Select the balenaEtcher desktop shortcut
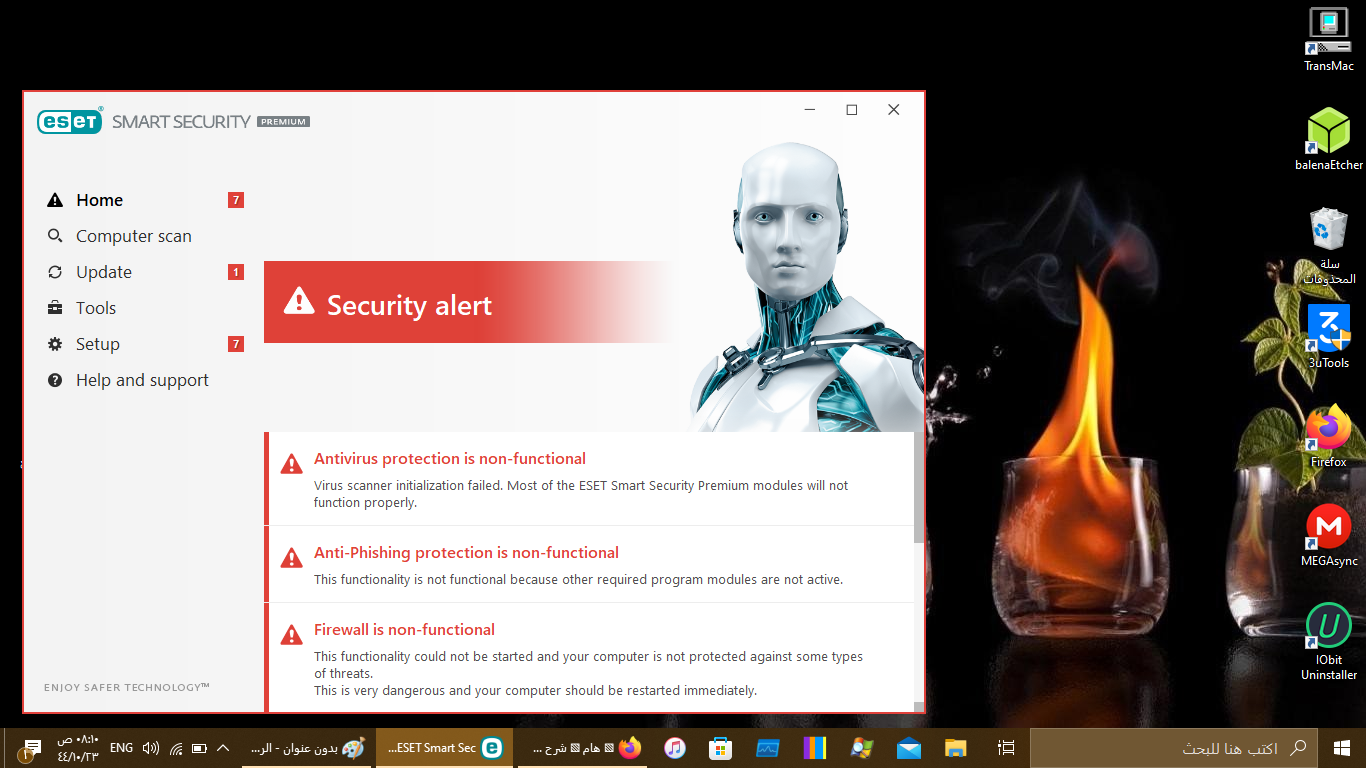The width and height of the screenshot is (1366, 768). pos(1329,139)
